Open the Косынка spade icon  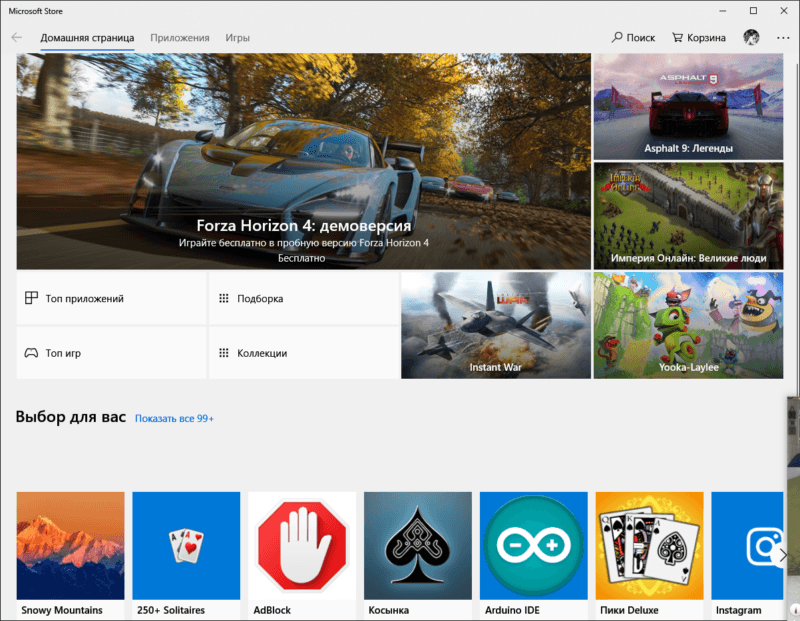tap(418, 545)
